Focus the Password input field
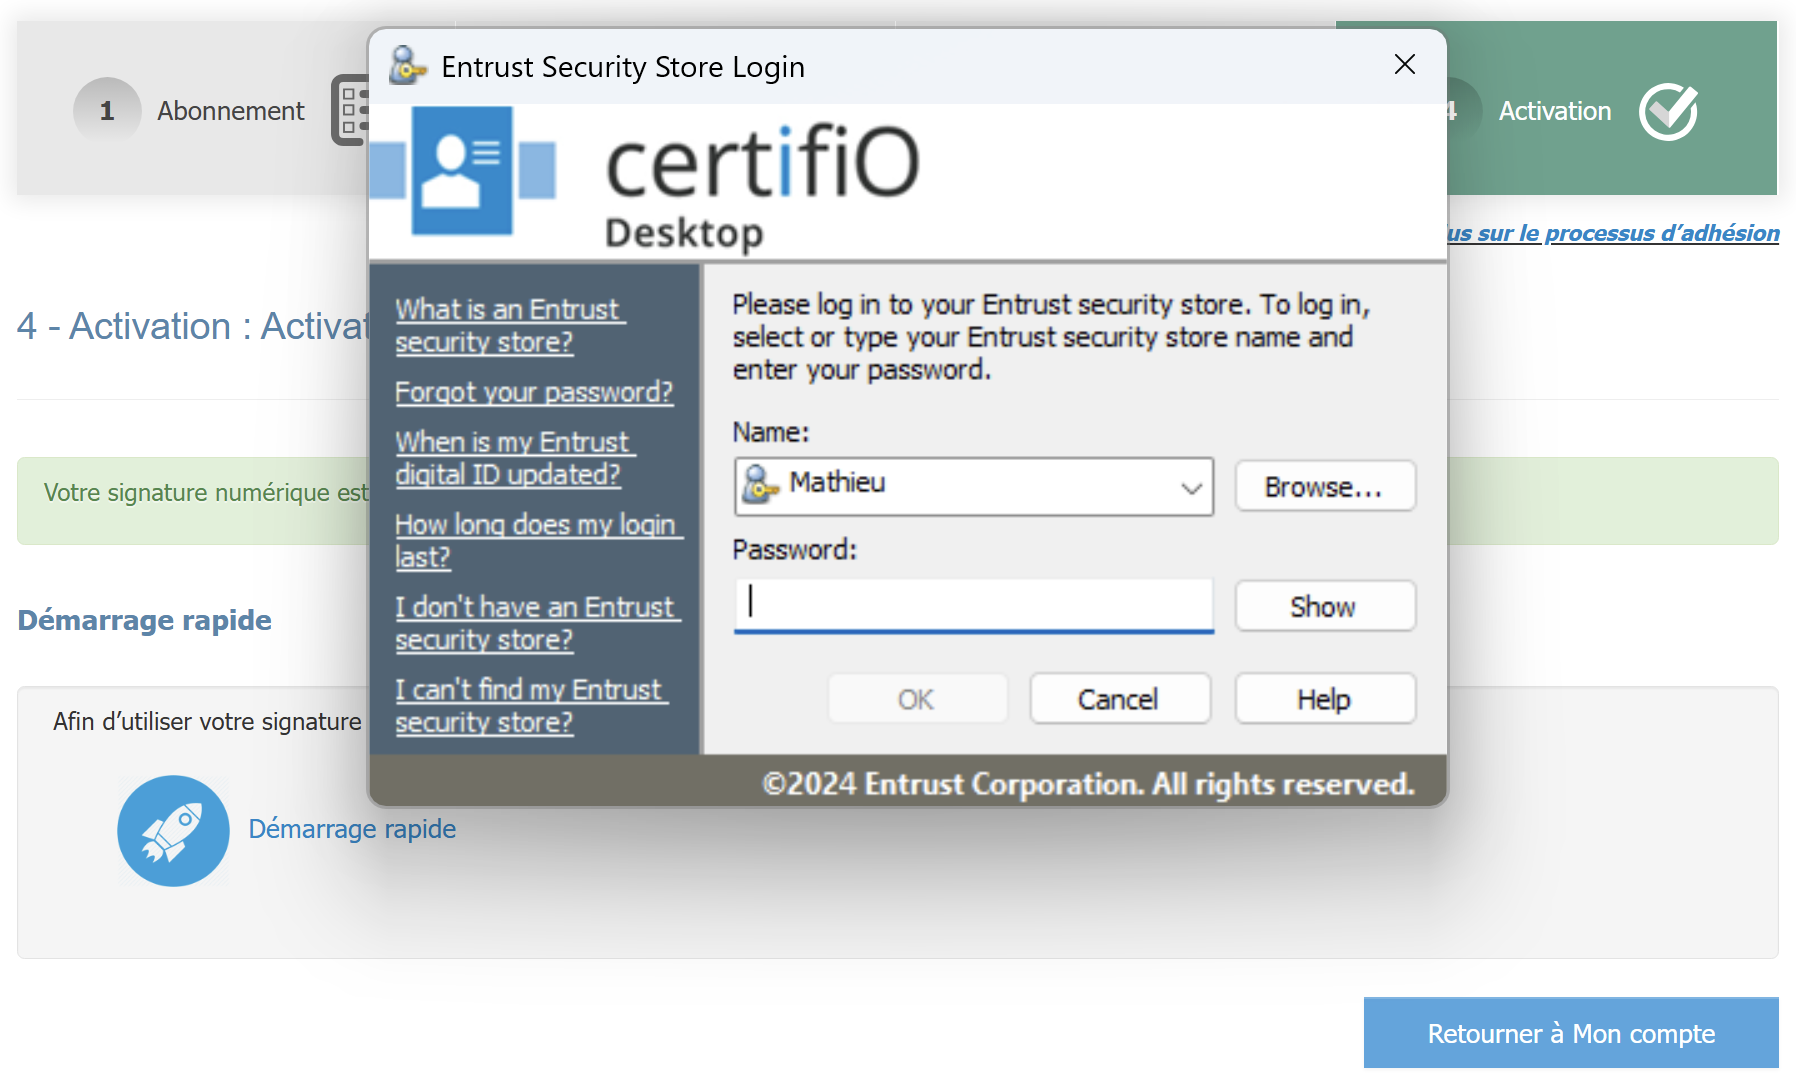 (x=972, y=604)
